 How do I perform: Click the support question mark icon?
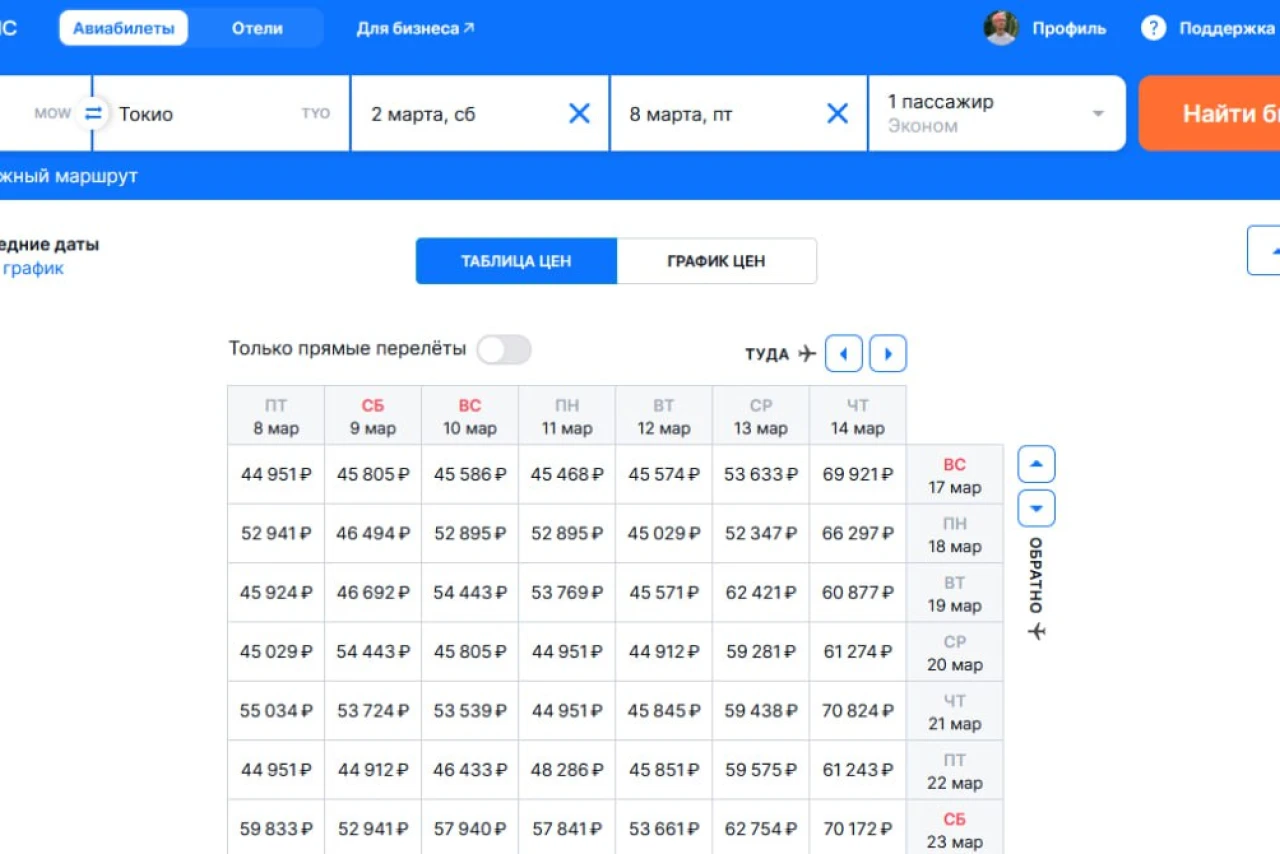click(1153, 28)
